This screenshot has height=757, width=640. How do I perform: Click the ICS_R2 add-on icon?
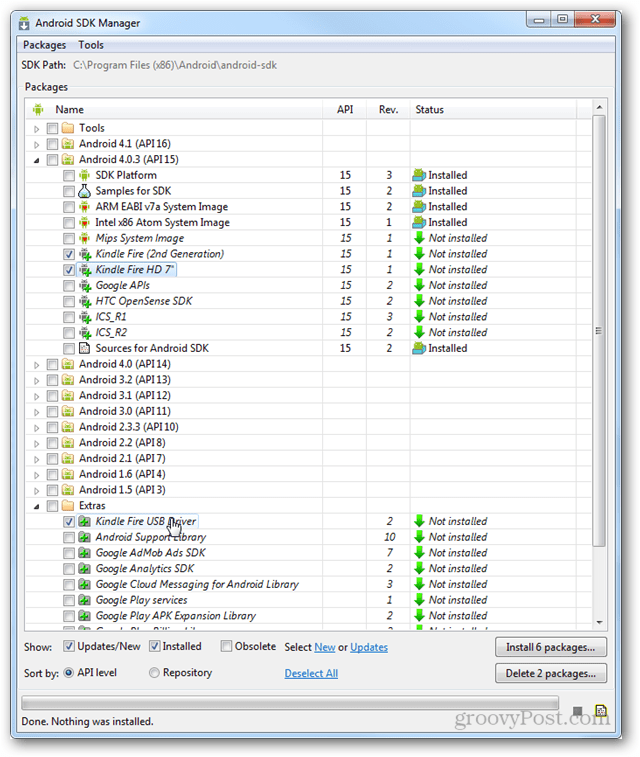point(85,333)
